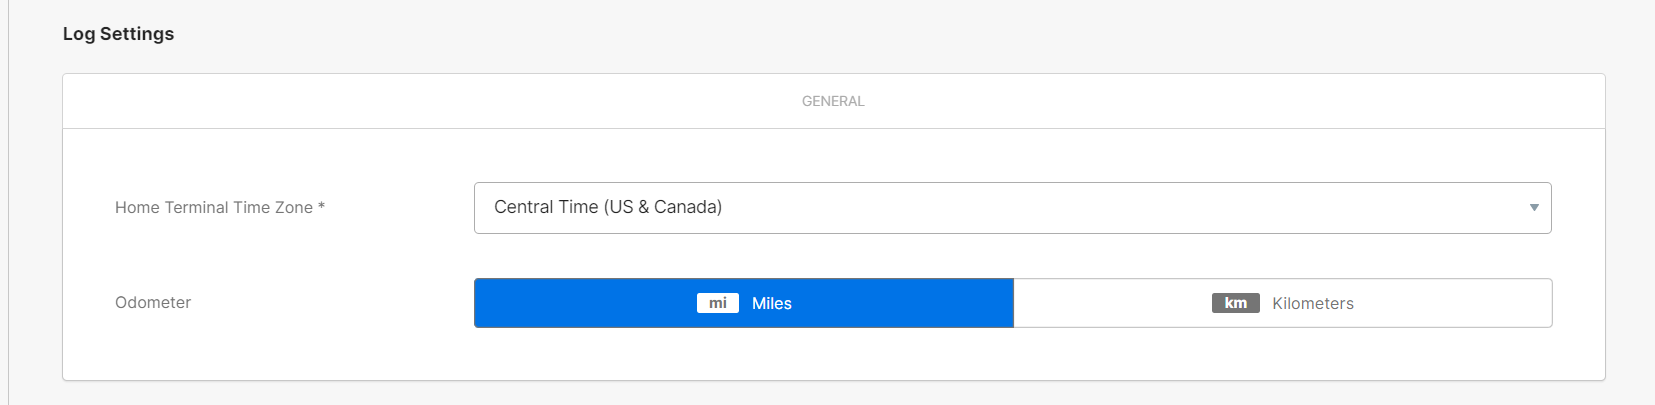The height and width of the screenshot is (405, 1655).
Task: Open the Home Terminal Time Zone dropdown
Action: [1012, 208]
